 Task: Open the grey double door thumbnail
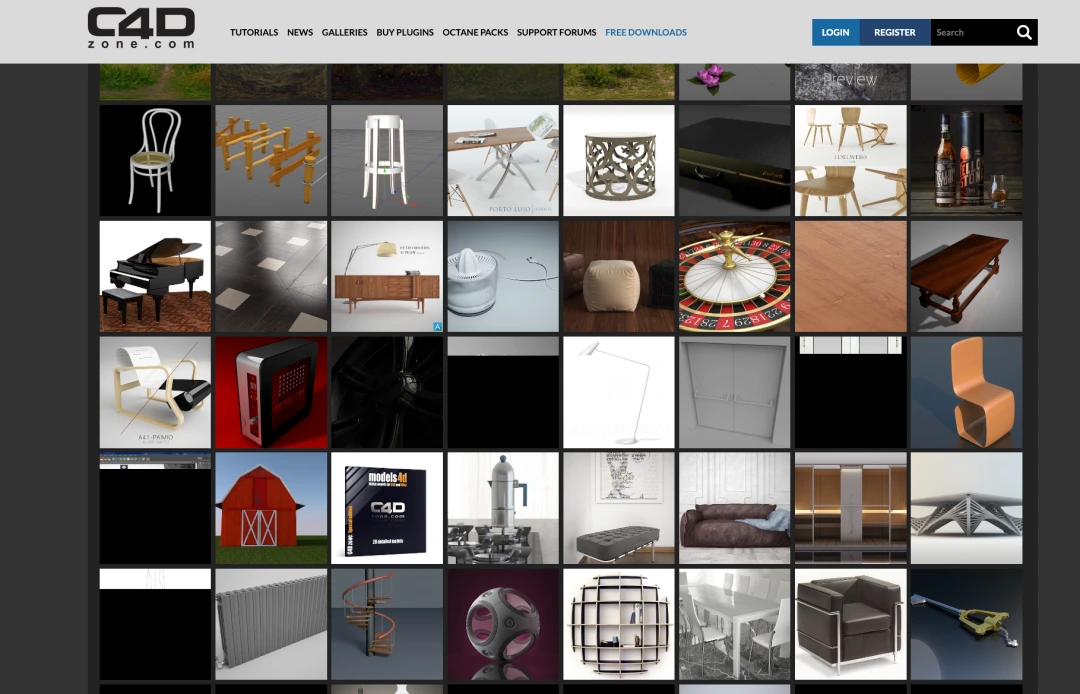coord(735,392)
